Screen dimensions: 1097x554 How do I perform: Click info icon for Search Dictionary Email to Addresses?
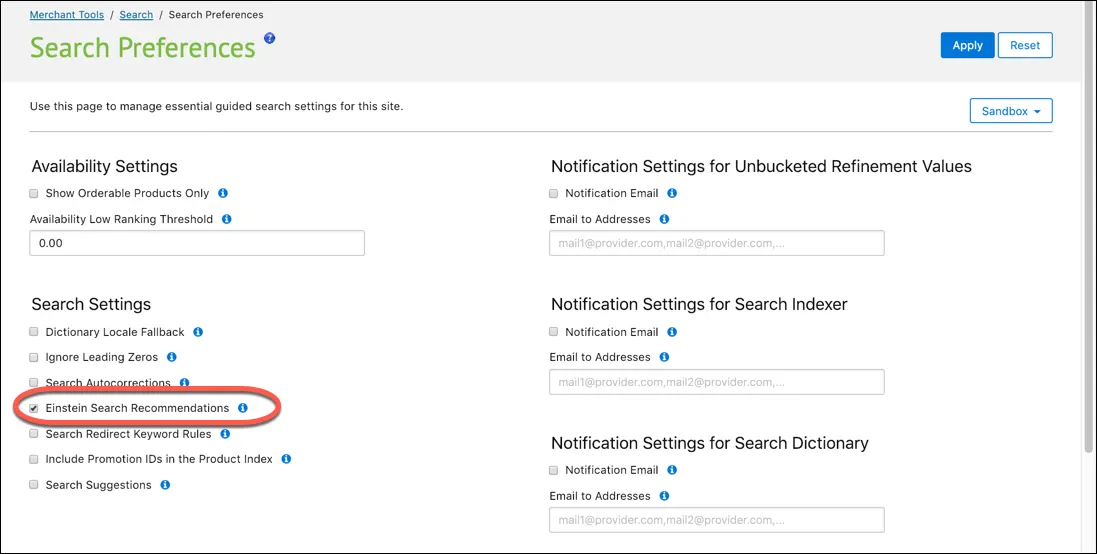click(x=664, y=496)
